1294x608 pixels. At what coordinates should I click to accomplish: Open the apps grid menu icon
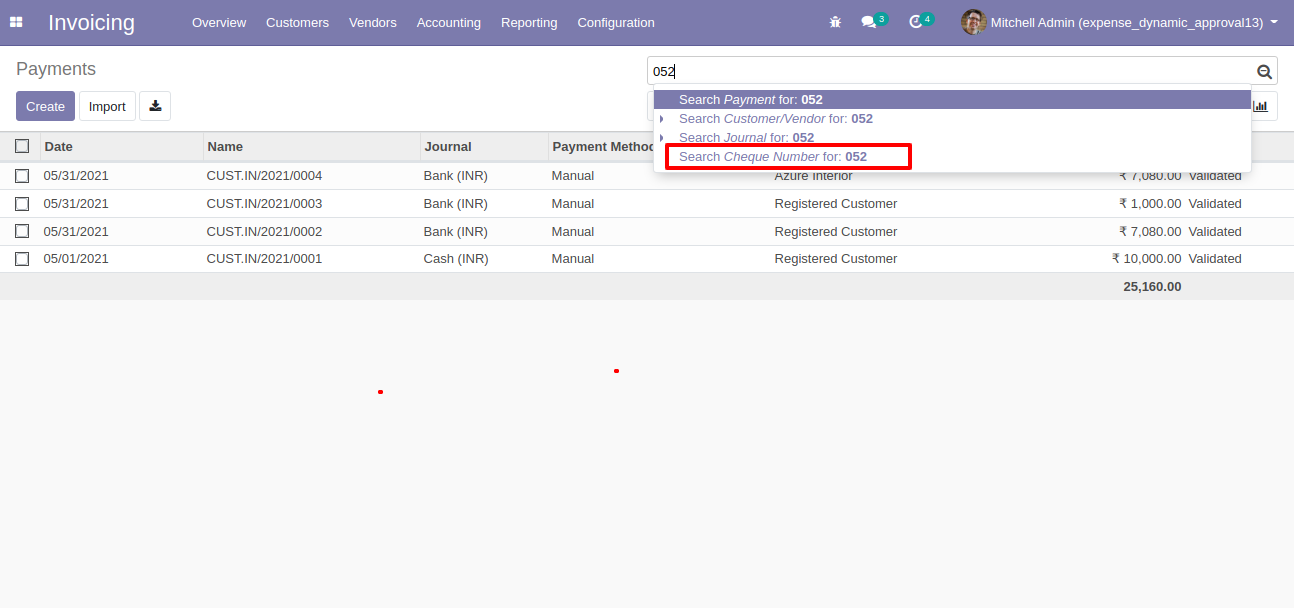pyautogui.click(x=16, y=22)
